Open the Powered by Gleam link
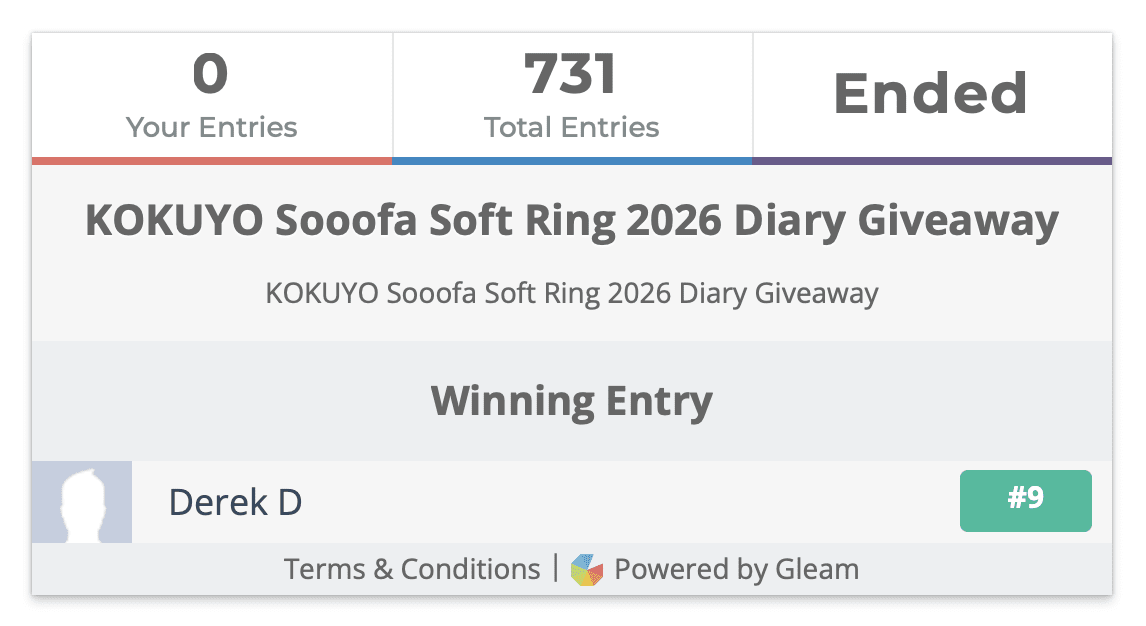The width and height of the screenshot is (1146, 626). (x=737, y=569)
